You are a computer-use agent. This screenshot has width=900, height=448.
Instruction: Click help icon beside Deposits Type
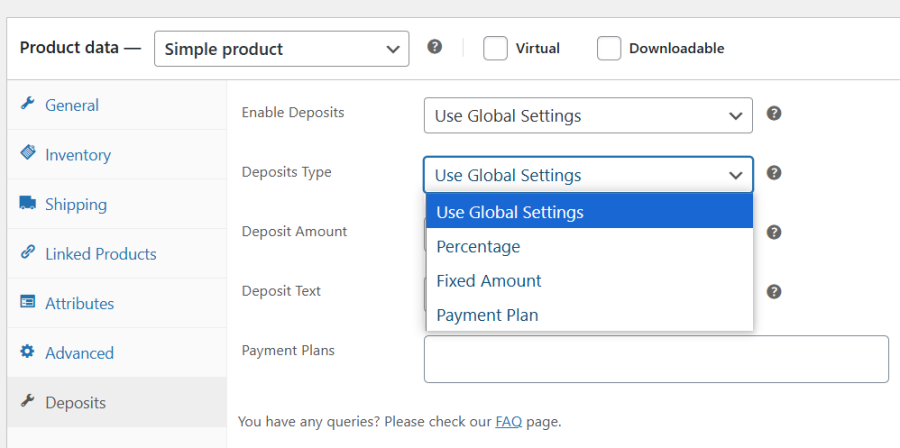774,173
